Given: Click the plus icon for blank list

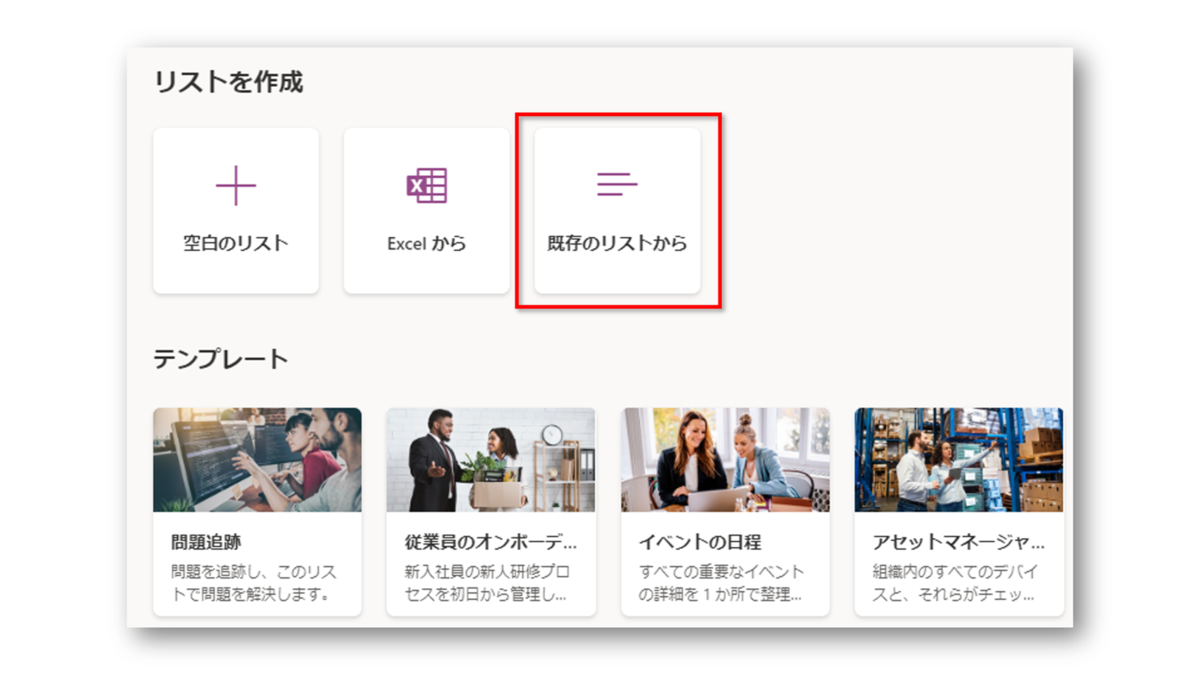Looking at the screenshot, I should tap(236, 185).
